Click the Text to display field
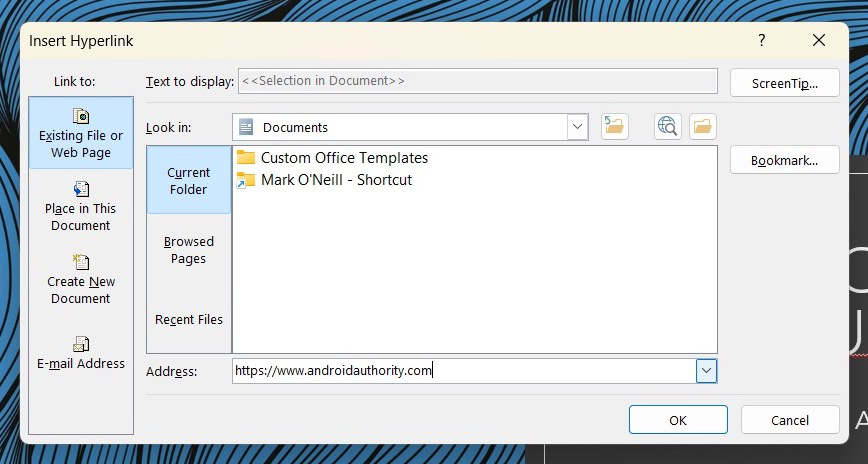868x464 pixels. (x=478, y=81)
